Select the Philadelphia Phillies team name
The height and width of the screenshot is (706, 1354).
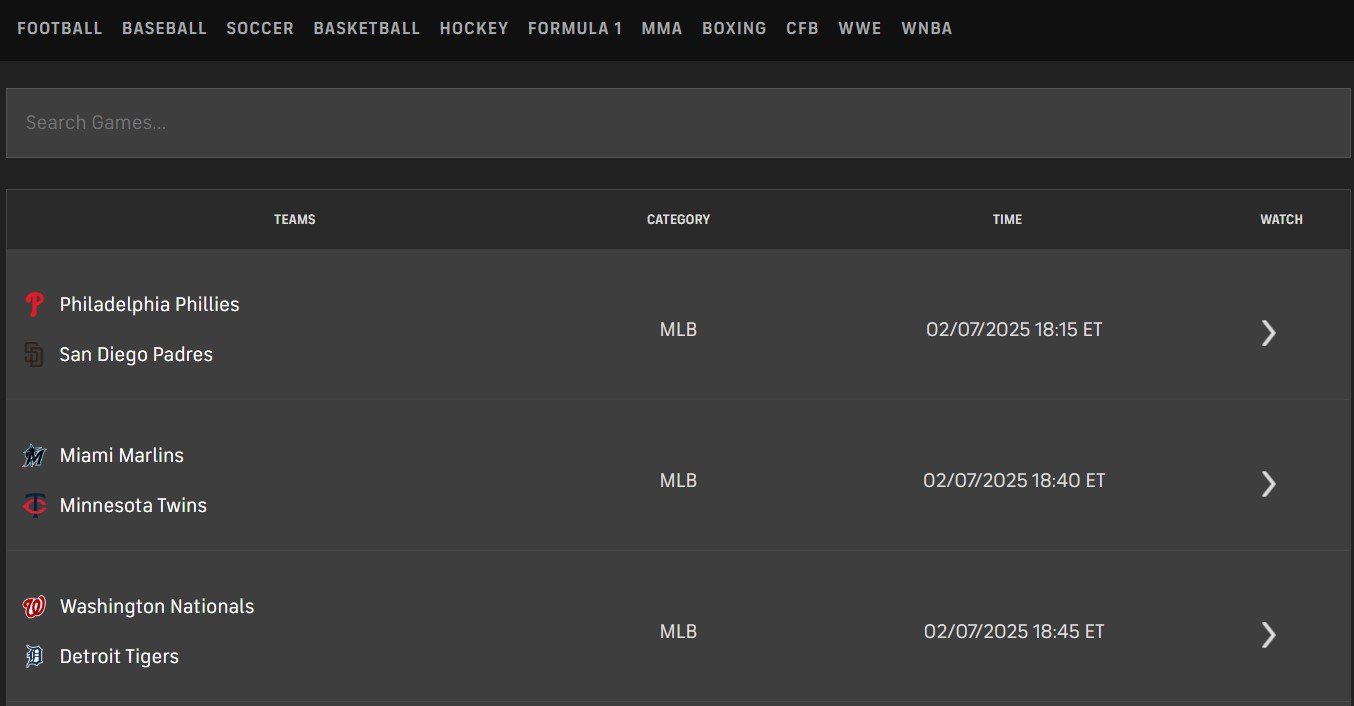[x=150, y=304]
